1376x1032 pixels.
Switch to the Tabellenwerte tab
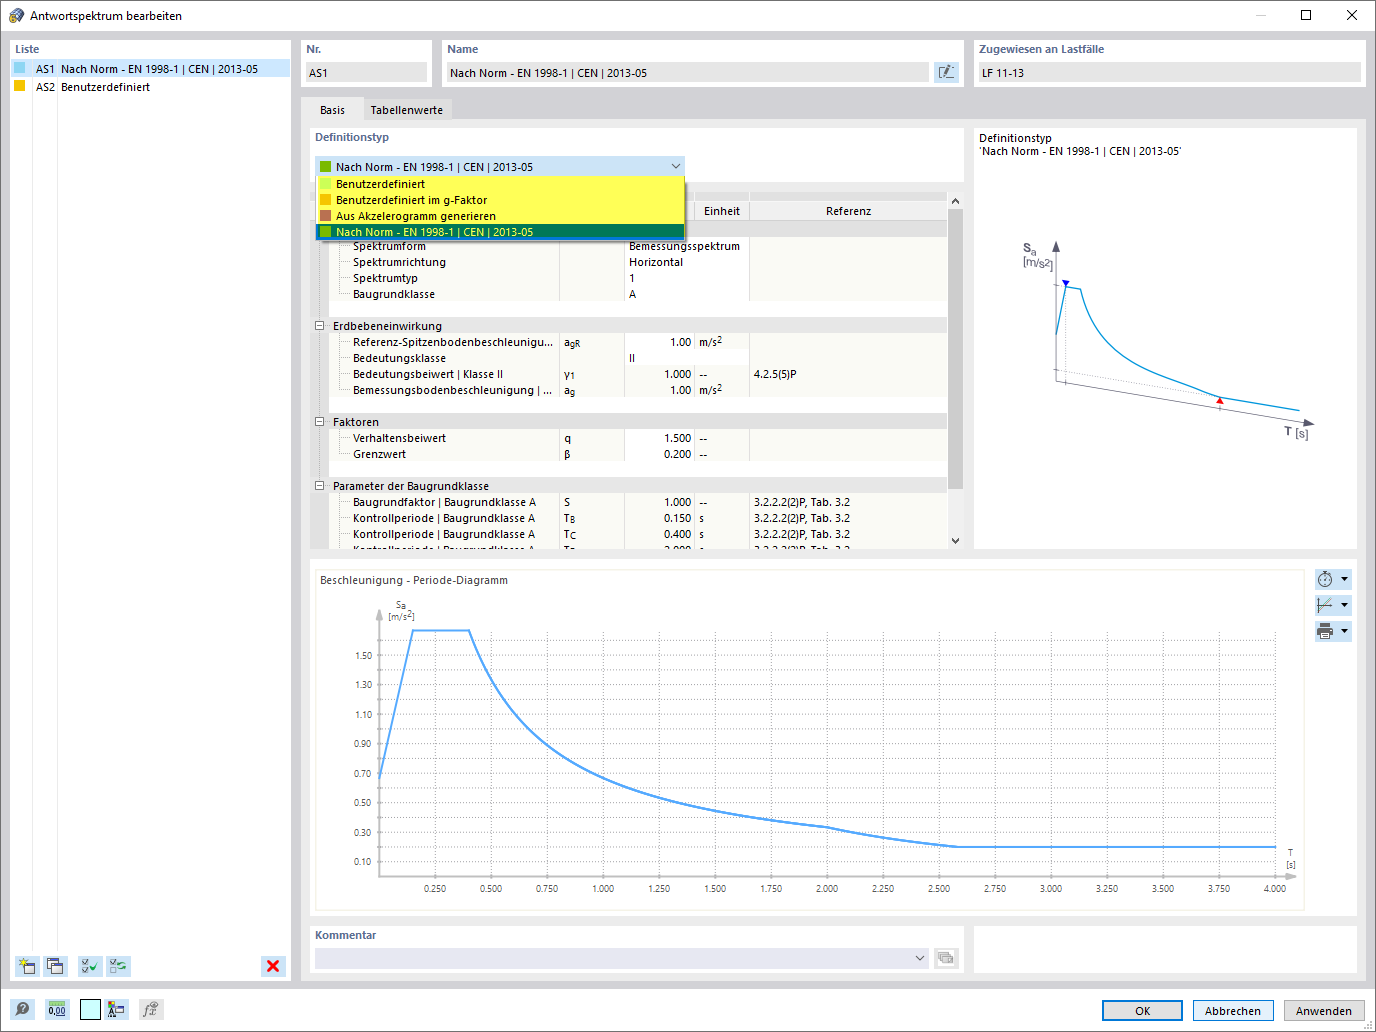(406, 110)
